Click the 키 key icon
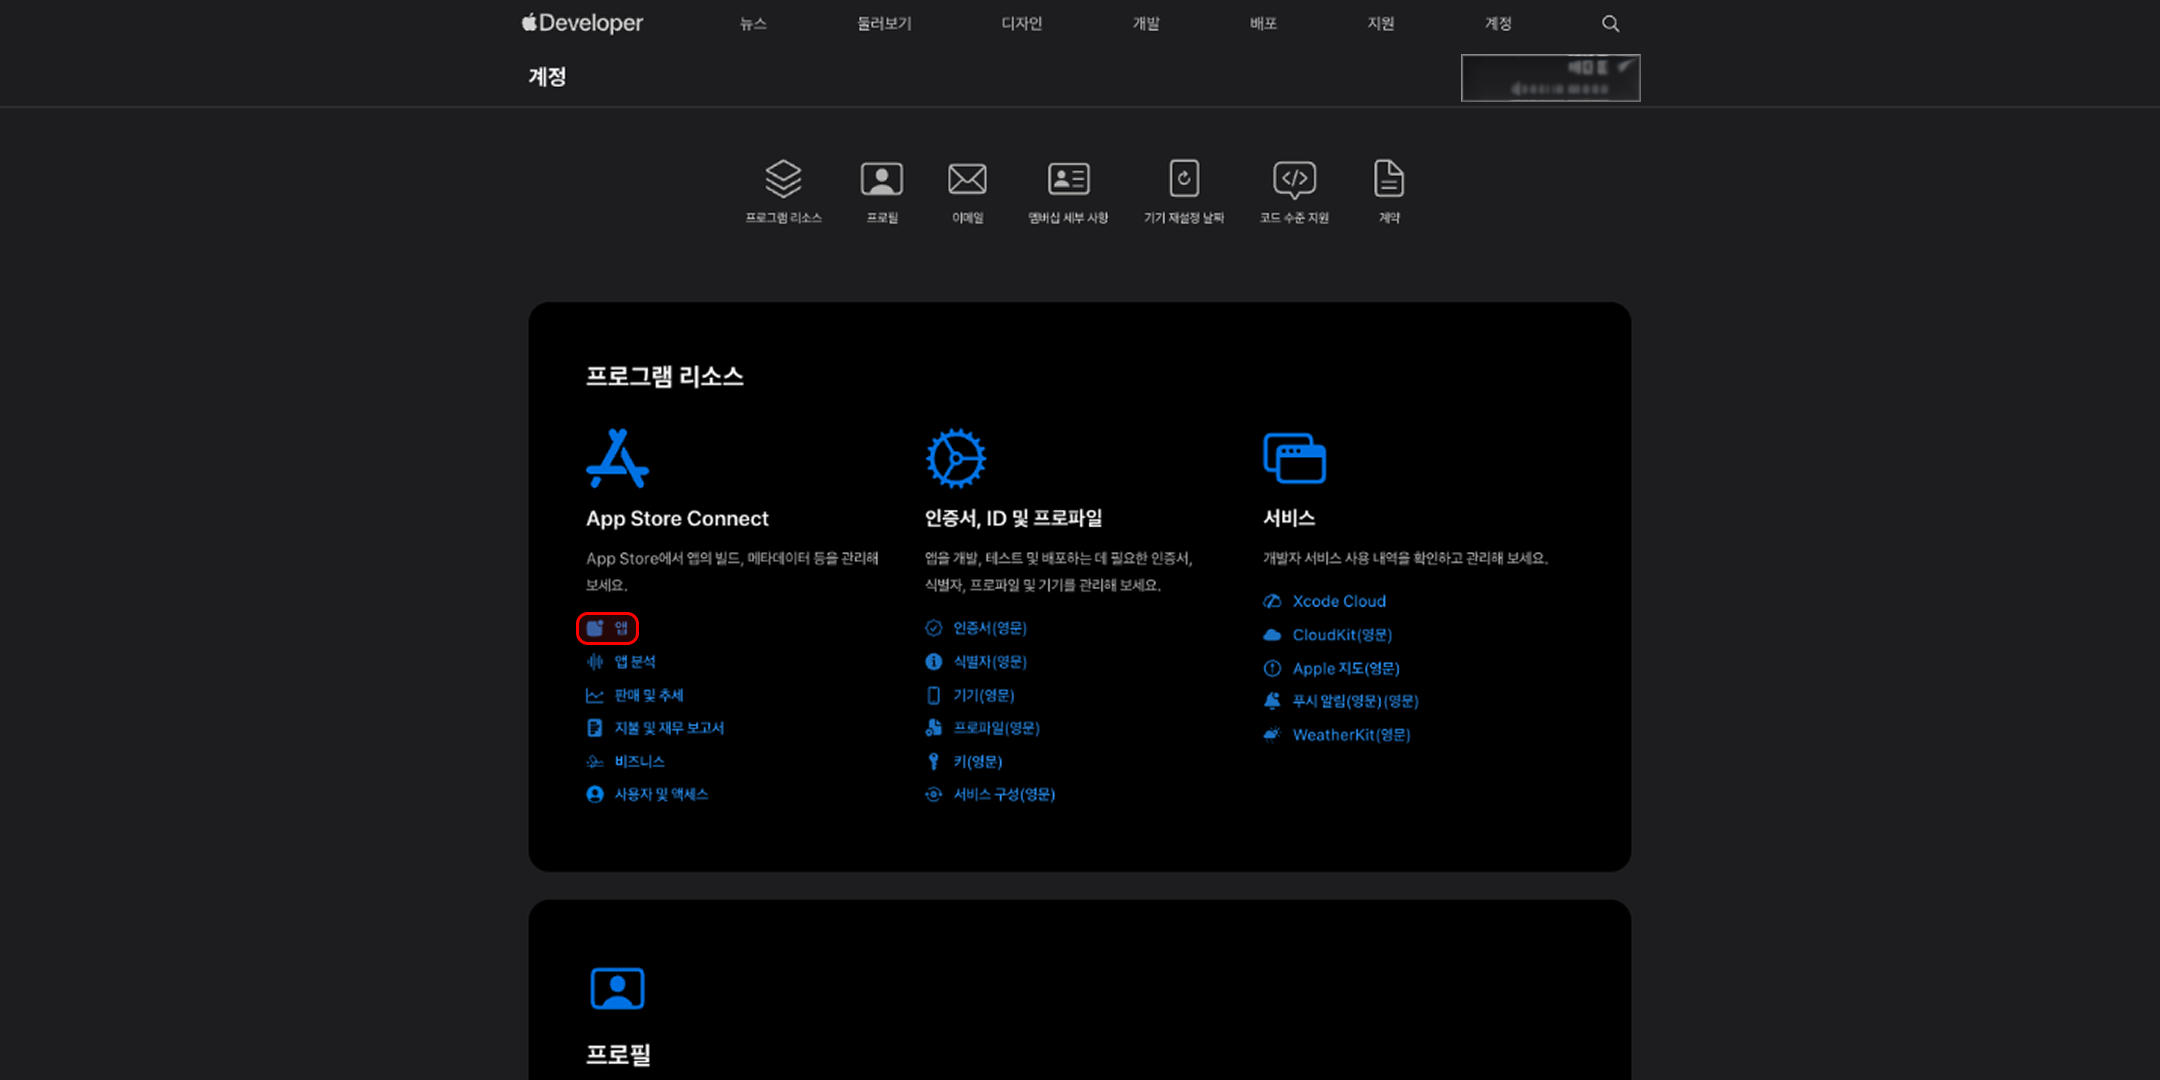The image size is (2160, 1080). tap(934, 761)
